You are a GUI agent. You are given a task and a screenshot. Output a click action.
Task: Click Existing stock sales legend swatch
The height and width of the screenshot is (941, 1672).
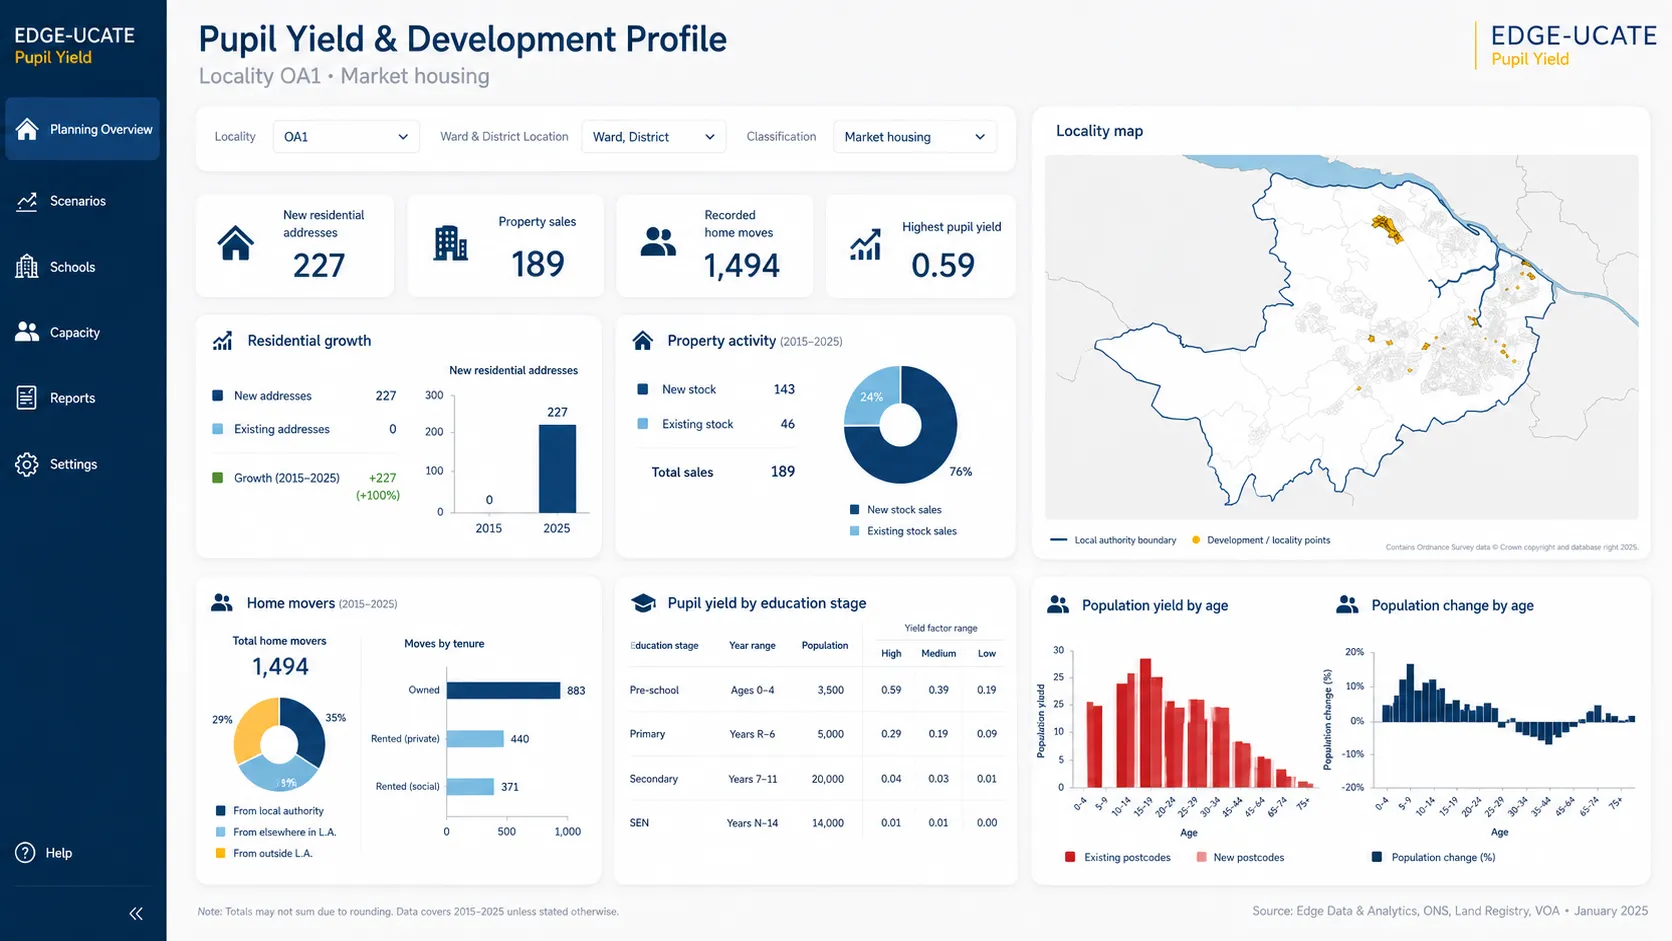point(855,531)
